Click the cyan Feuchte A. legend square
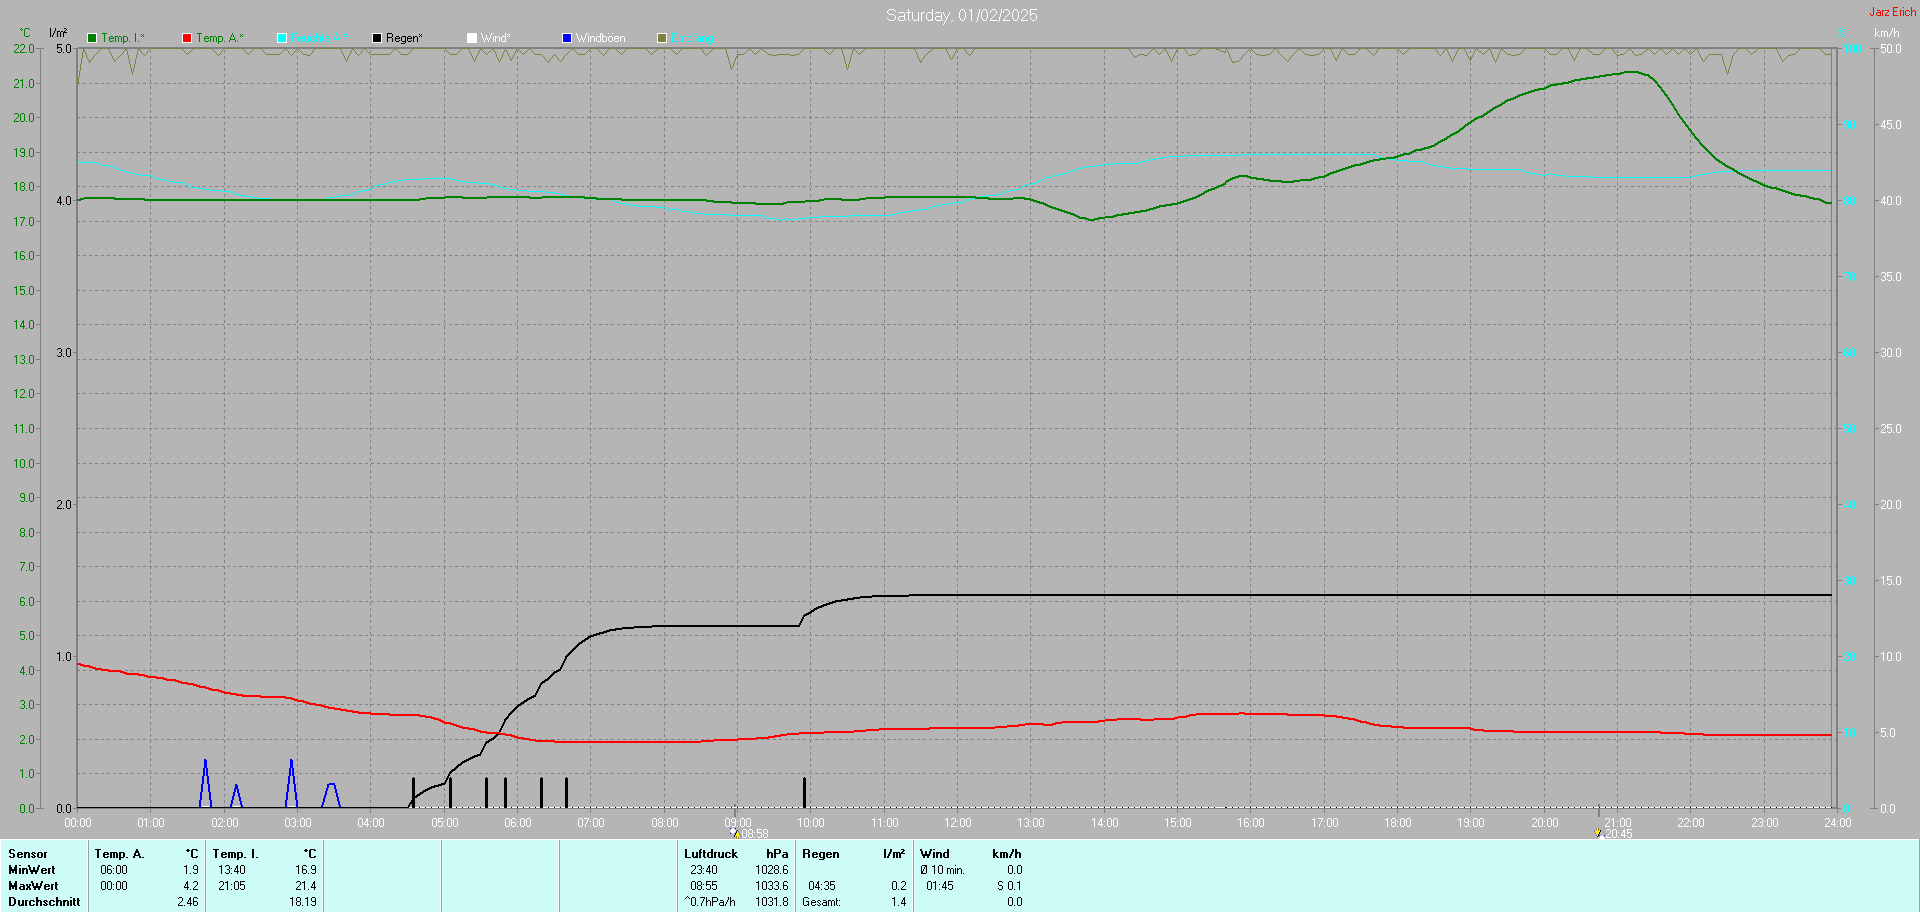Image resolution: width=1920 pixels, height=912 pixels. 282,38
